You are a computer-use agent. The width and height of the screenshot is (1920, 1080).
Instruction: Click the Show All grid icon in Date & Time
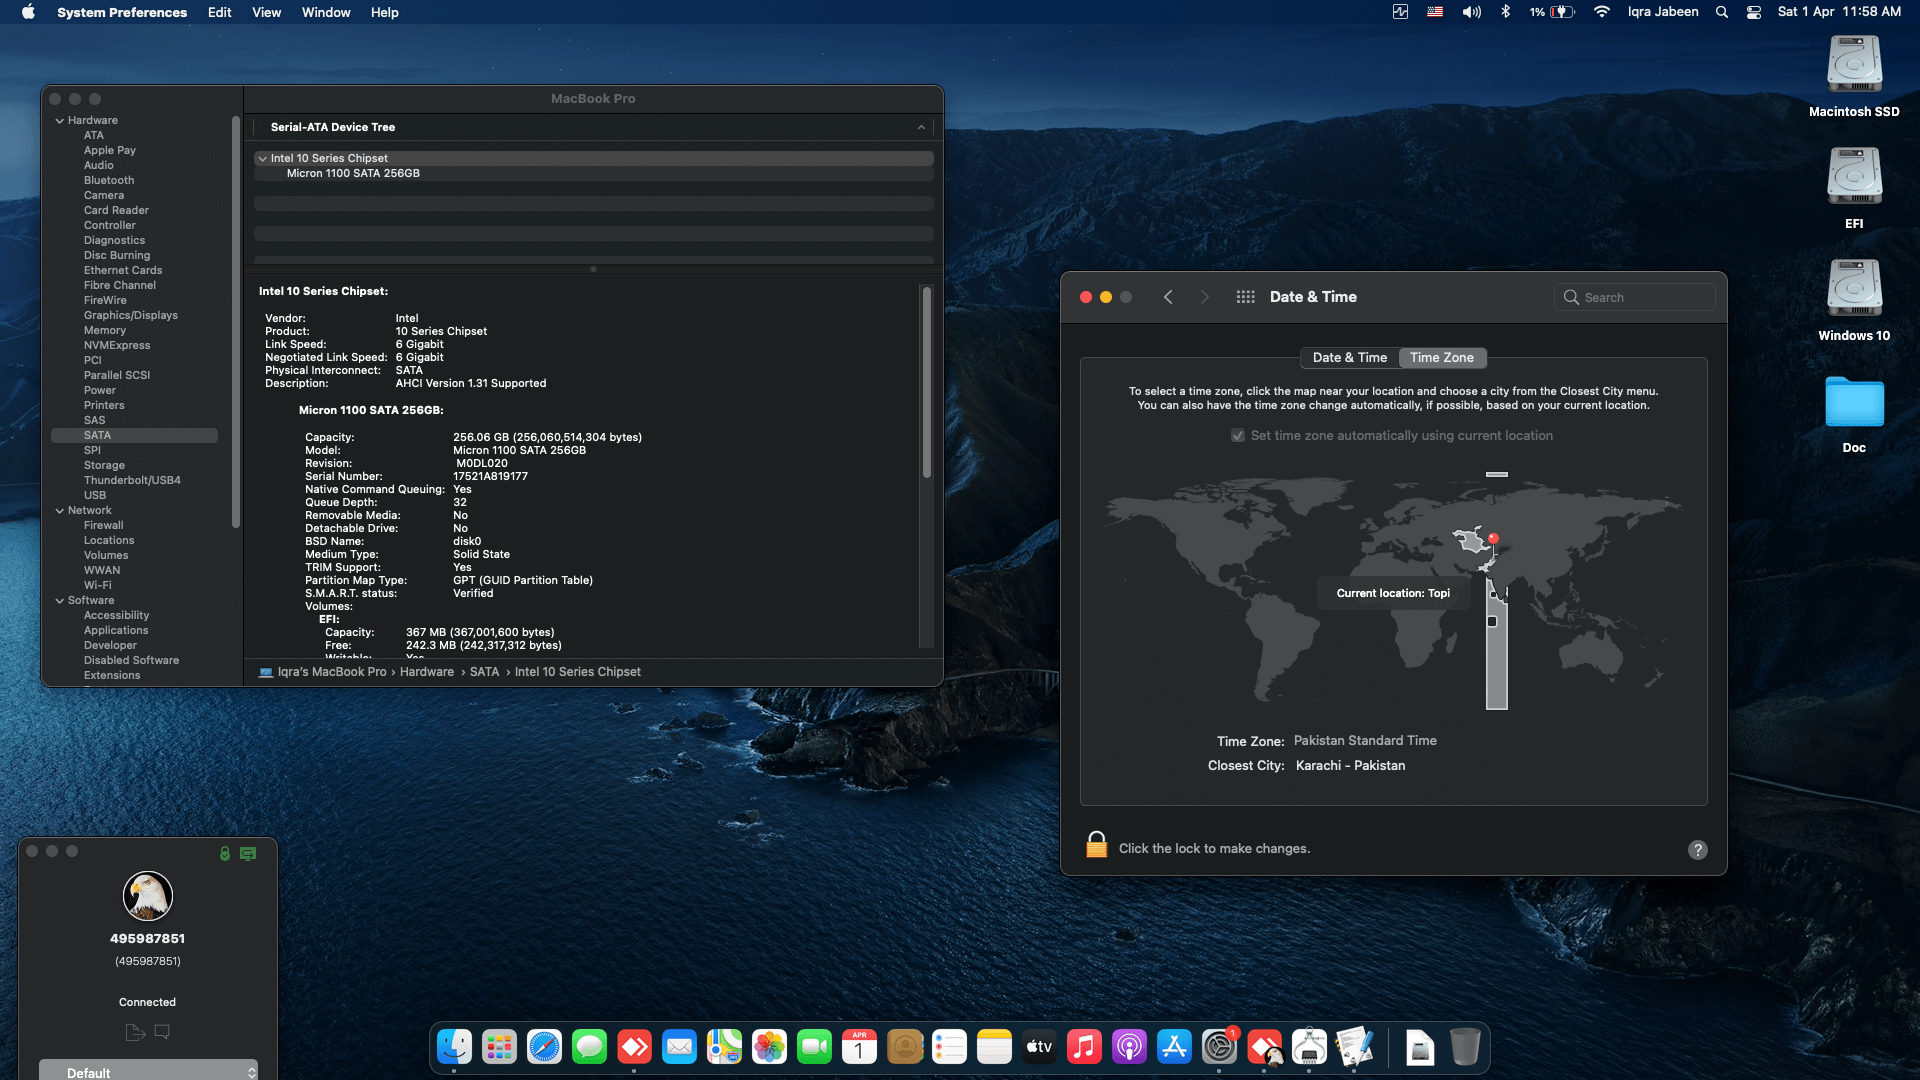1245,296
